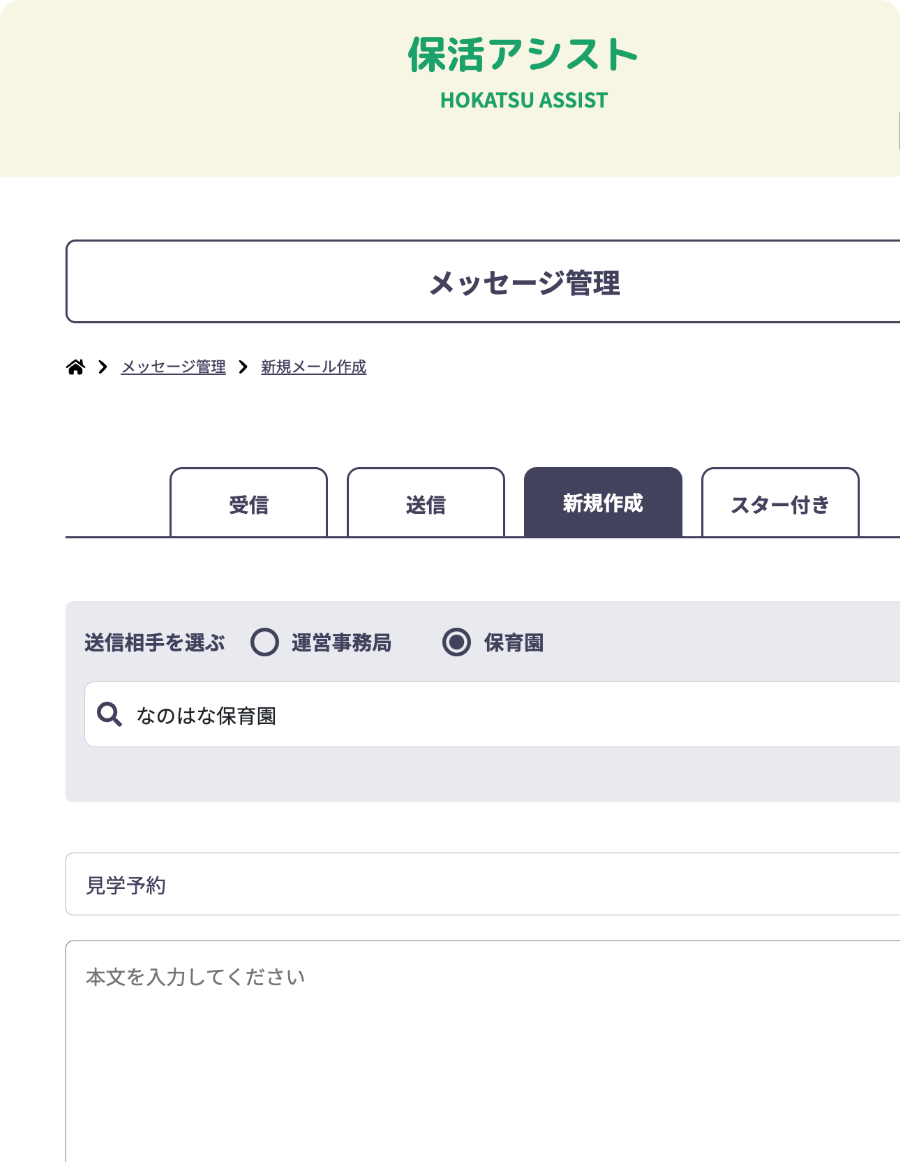Click the 見学予約 subject field
Viewport: 900px width, 1162px height.
(480, 885)
